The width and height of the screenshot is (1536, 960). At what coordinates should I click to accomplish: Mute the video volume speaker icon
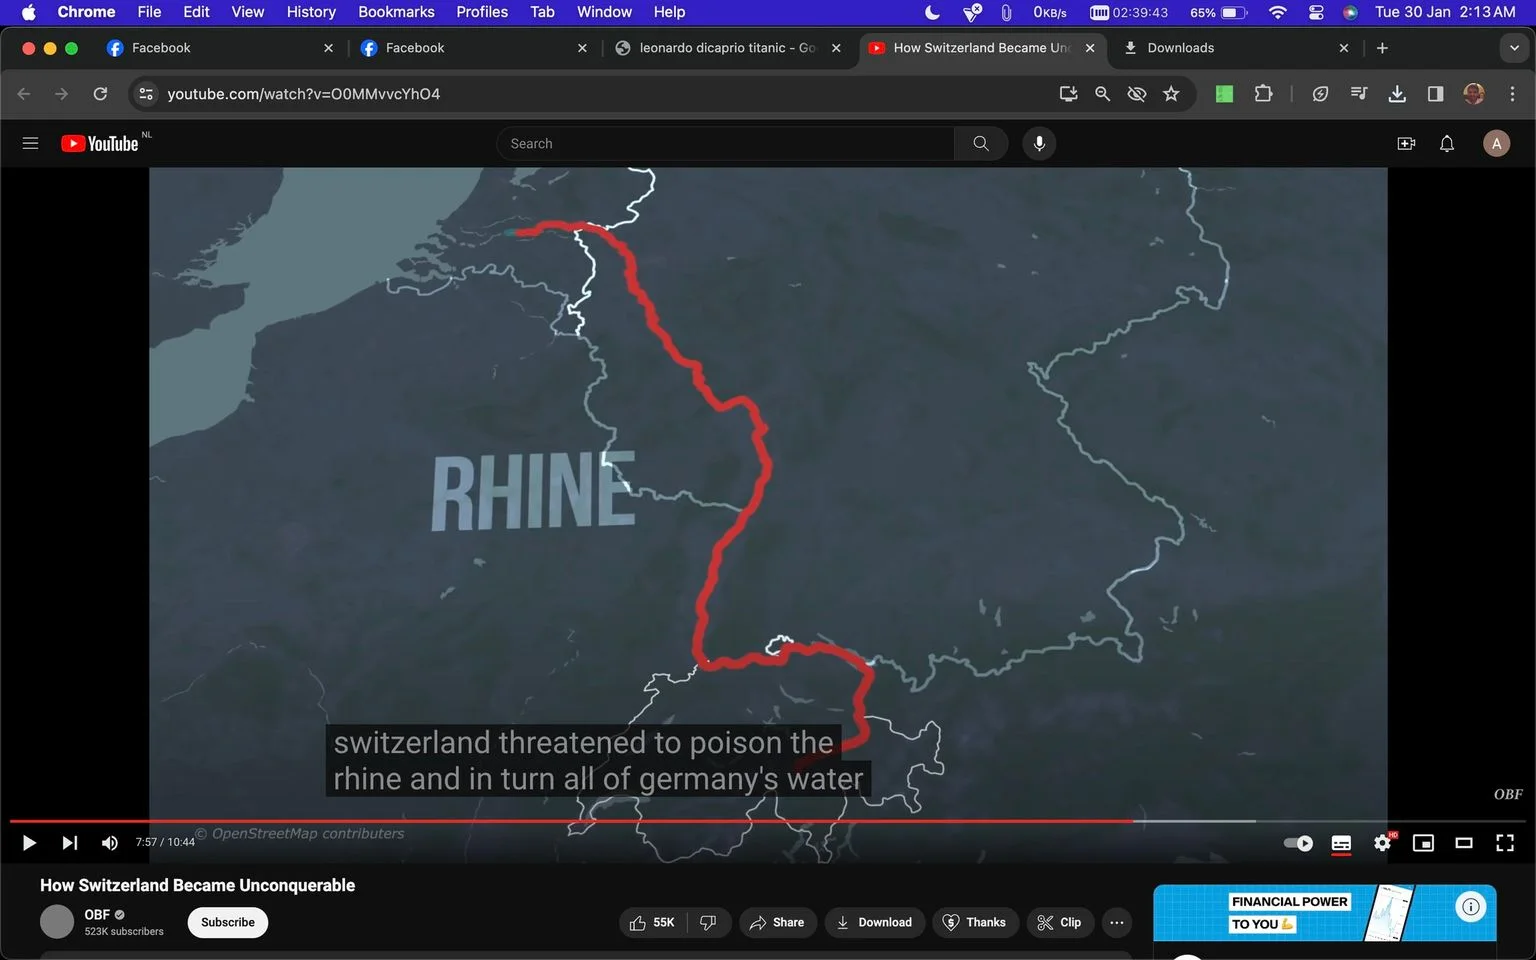pyautogui.click(x=110, y=843)
